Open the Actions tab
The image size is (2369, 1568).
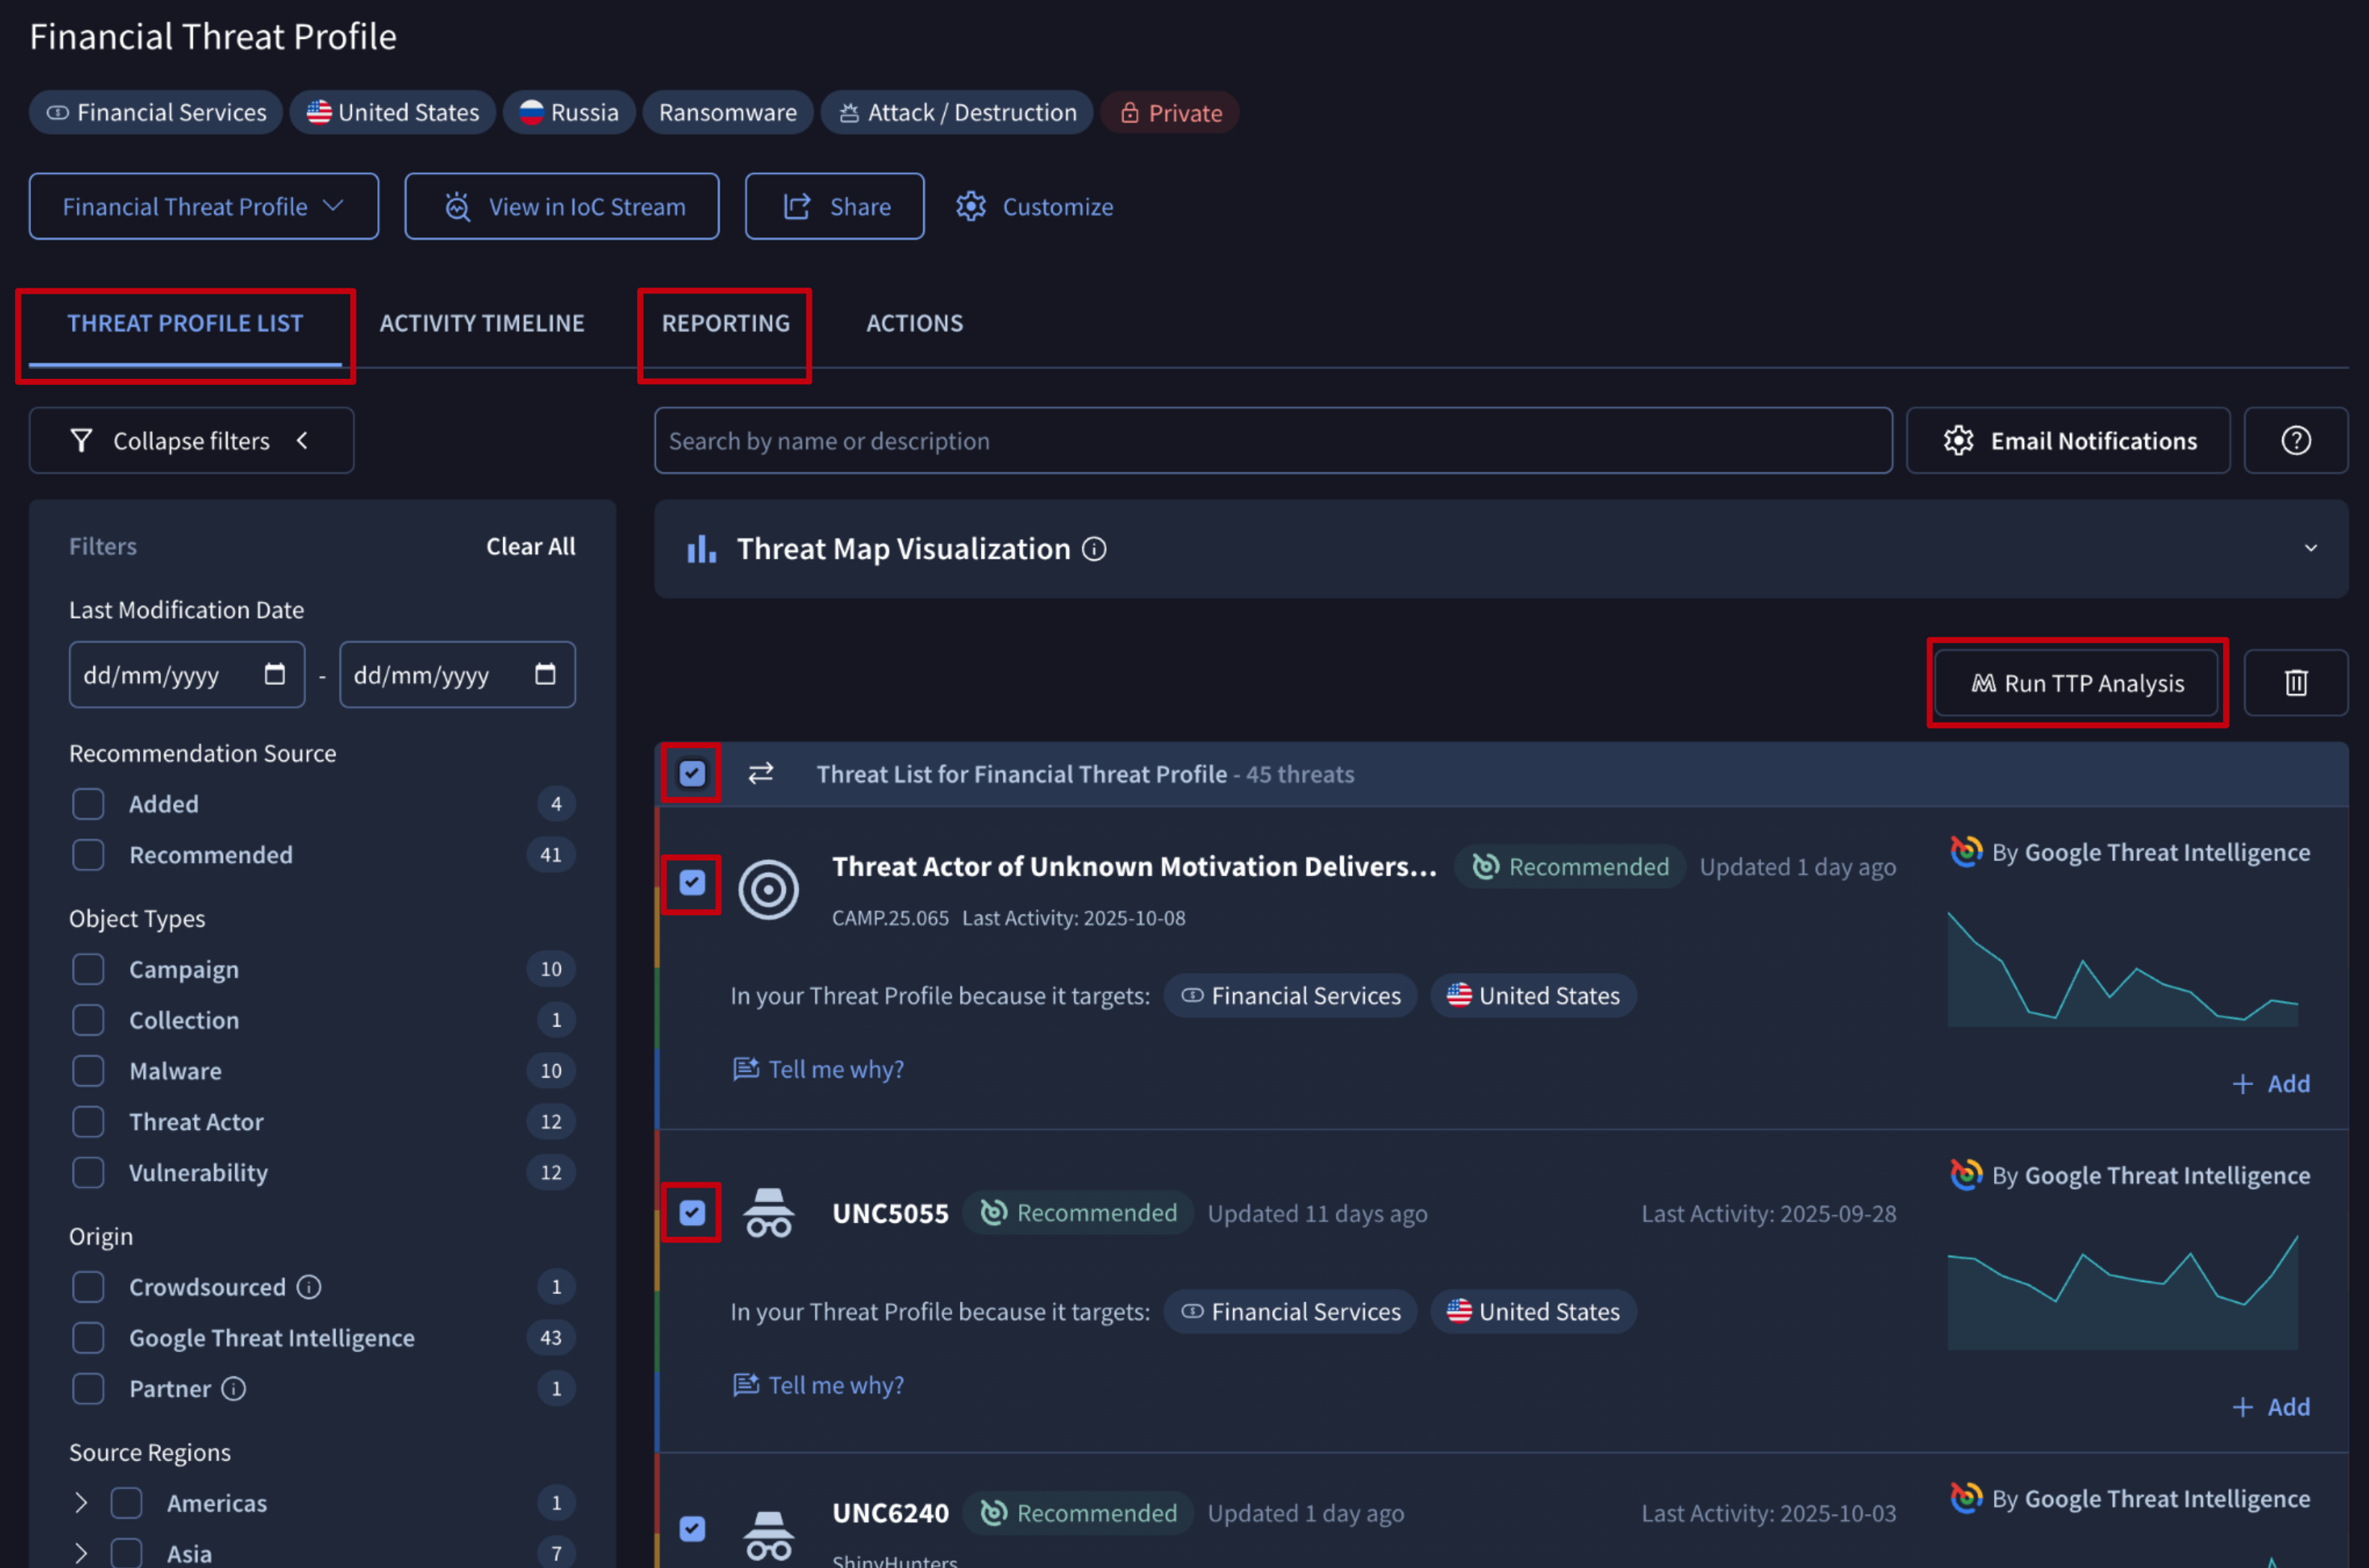[914, 323]
